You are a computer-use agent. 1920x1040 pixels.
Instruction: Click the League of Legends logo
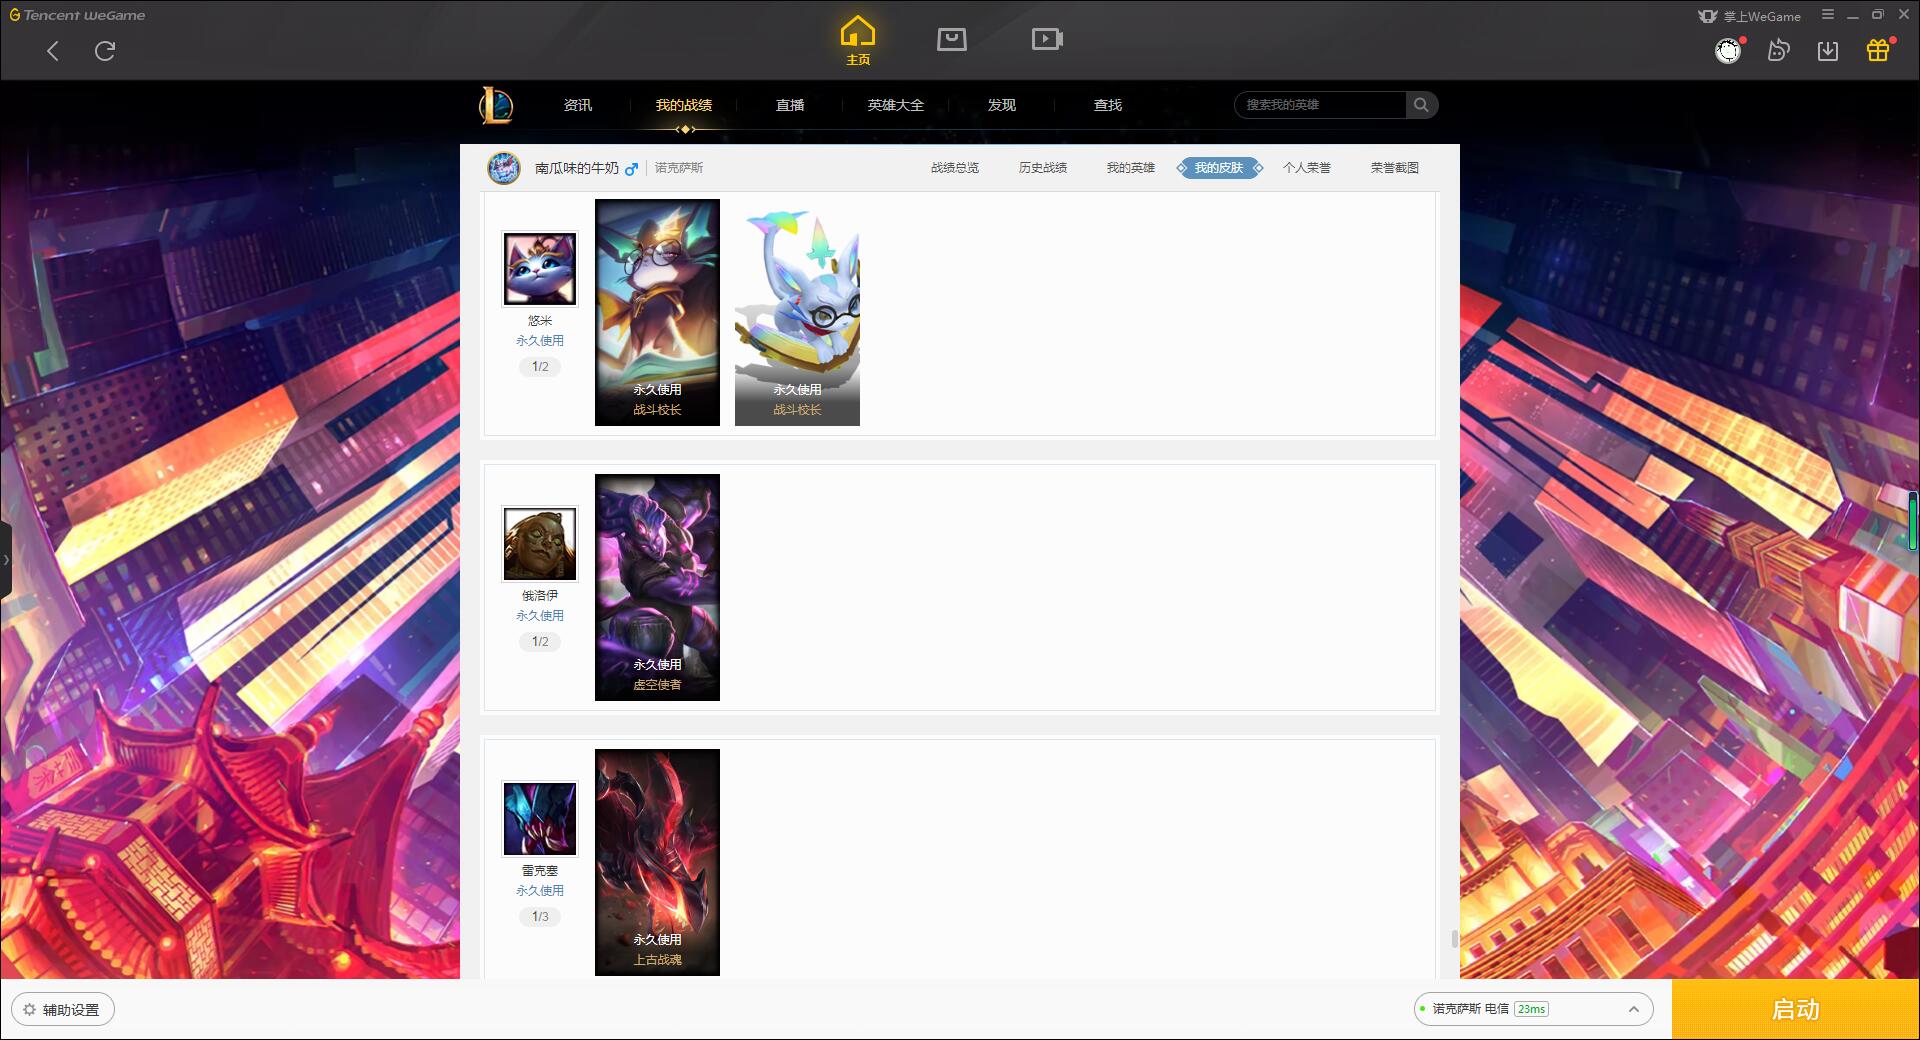click(x=496, y=105)
